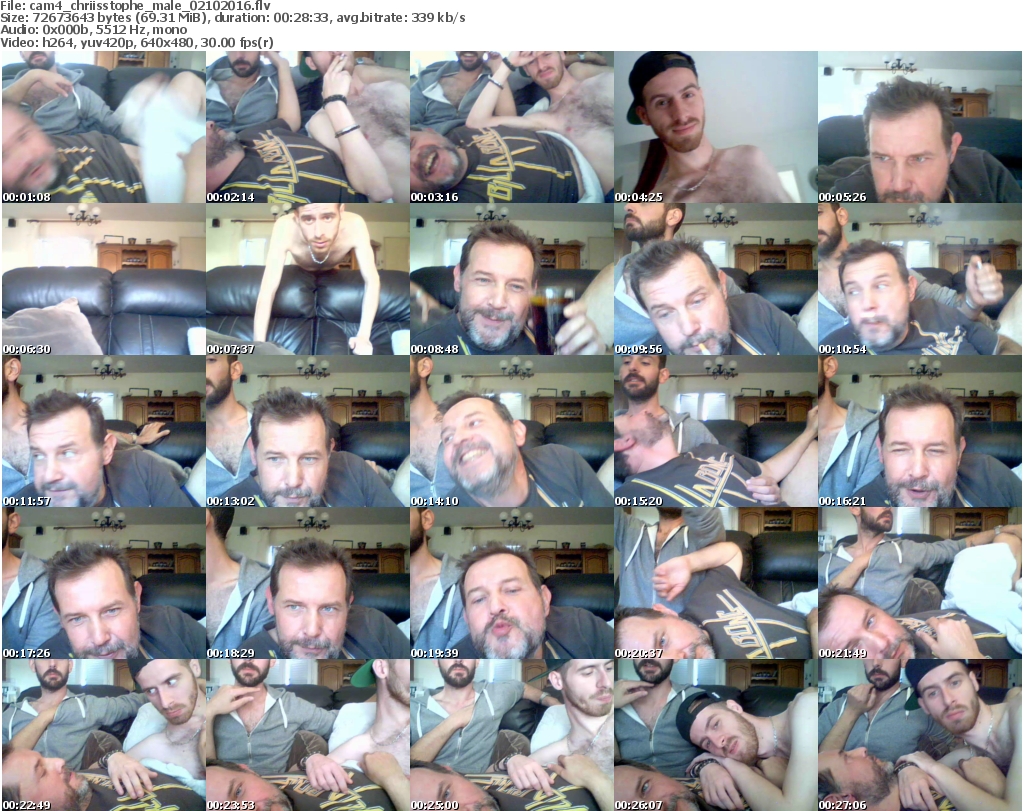The width and height of the screenshot is (1024, 811).
Task: Click the Audio info line
Action: coord(93,30)
